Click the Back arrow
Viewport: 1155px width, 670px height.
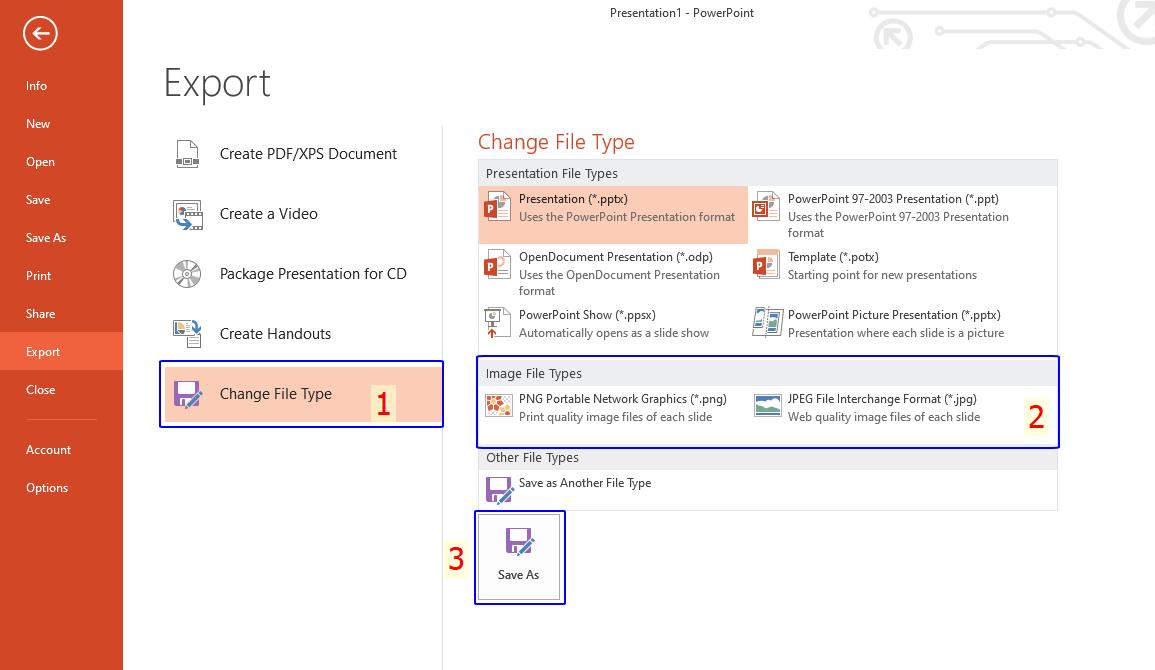pyautogui.click(x=38, y=33)
